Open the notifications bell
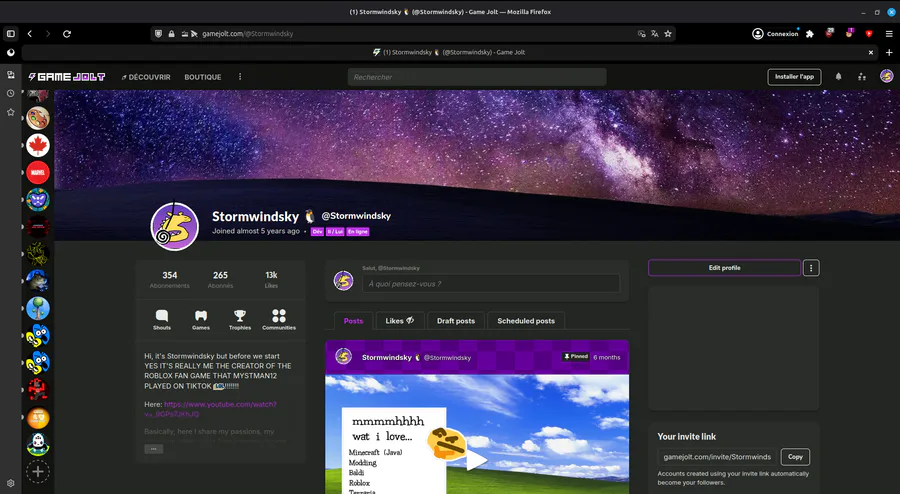 [839, 77]
